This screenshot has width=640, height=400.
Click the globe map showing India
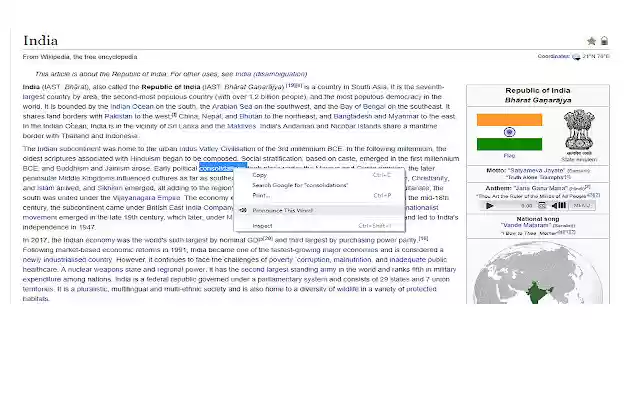(538, 273)
